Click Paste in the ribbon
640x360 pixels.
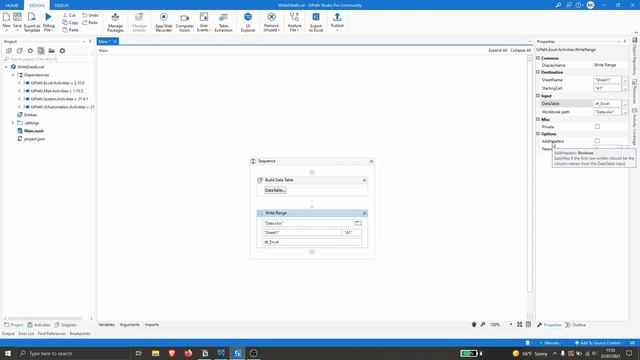coord(71,30)
